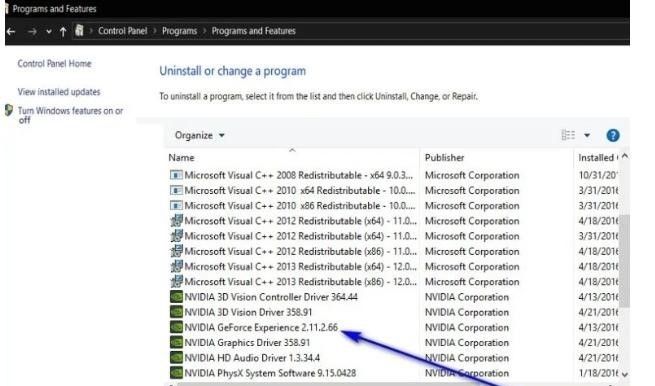Click icon of Visual C++ 2010 x86 entry
655x386 pixels.
coord(176,206)
